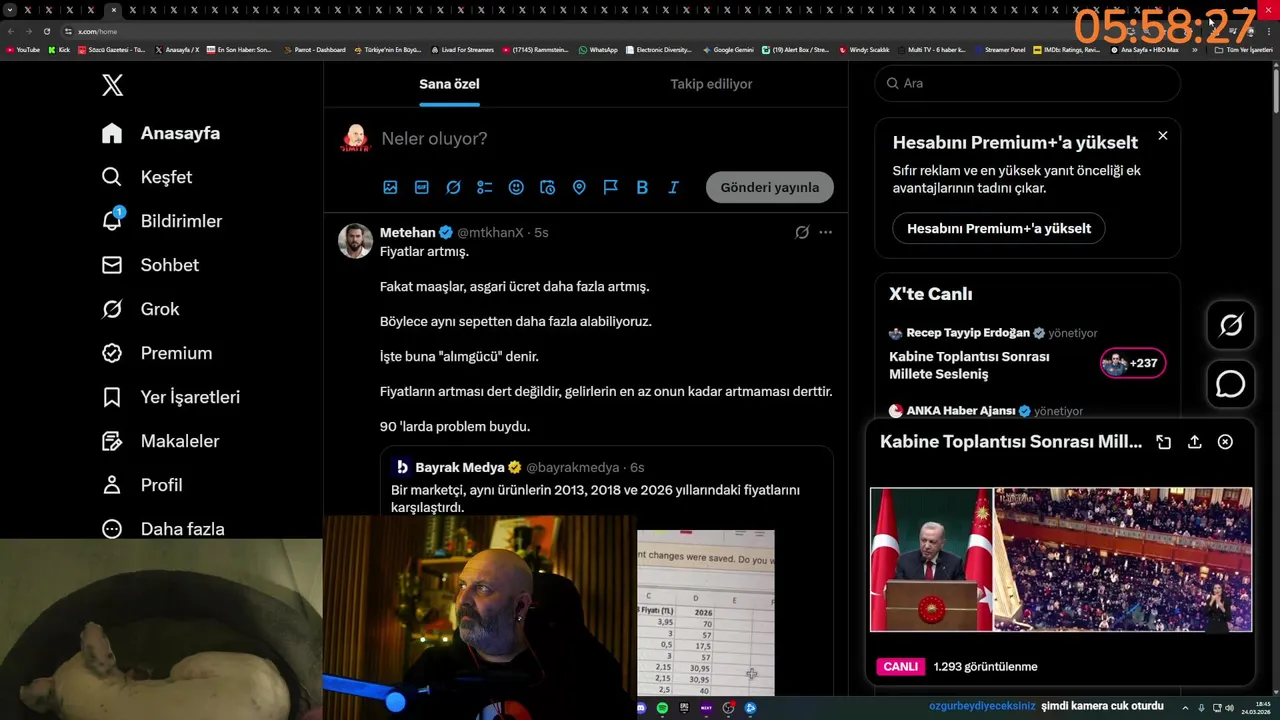Open Premium from the sidebar
The width and height of the screenshot is (1280, 720).
click(x=157, y=353)
